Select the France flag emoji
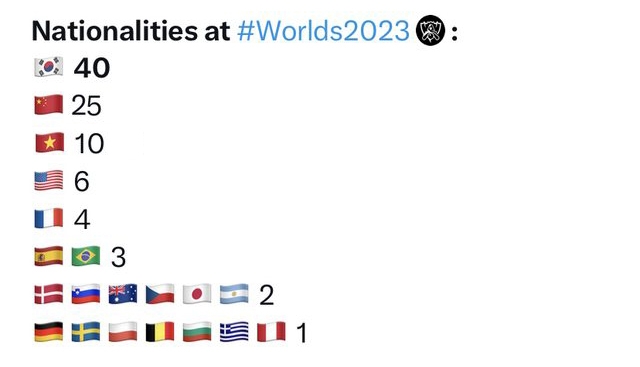 coord(49,218)
